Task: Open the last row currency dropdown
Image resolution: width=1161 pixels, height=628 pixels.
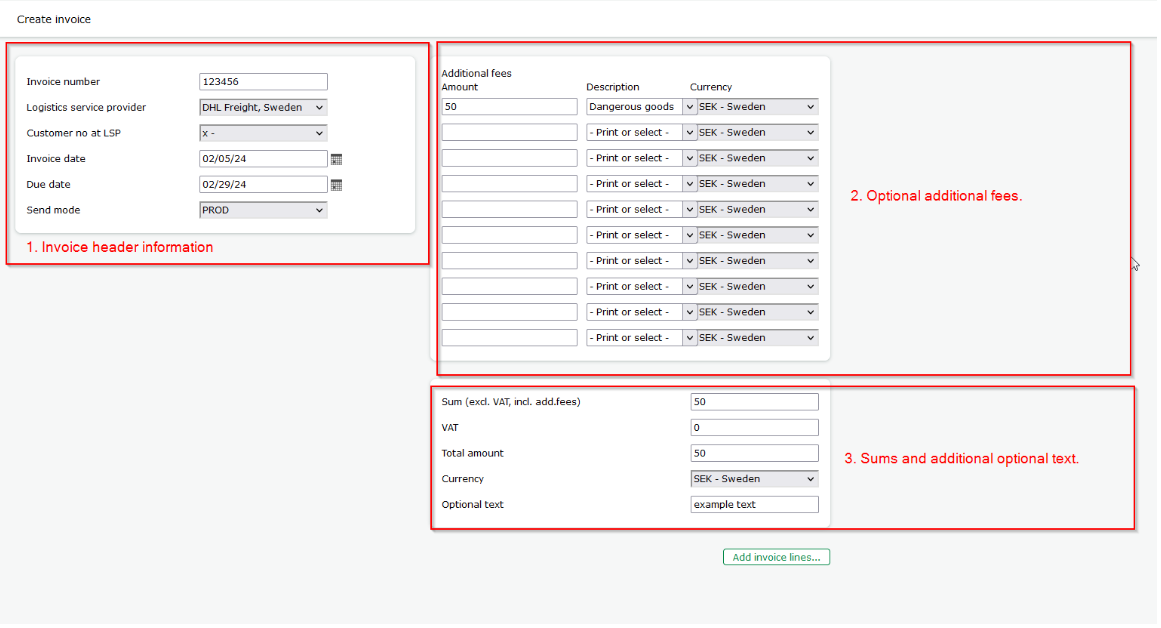Action: 757,338
